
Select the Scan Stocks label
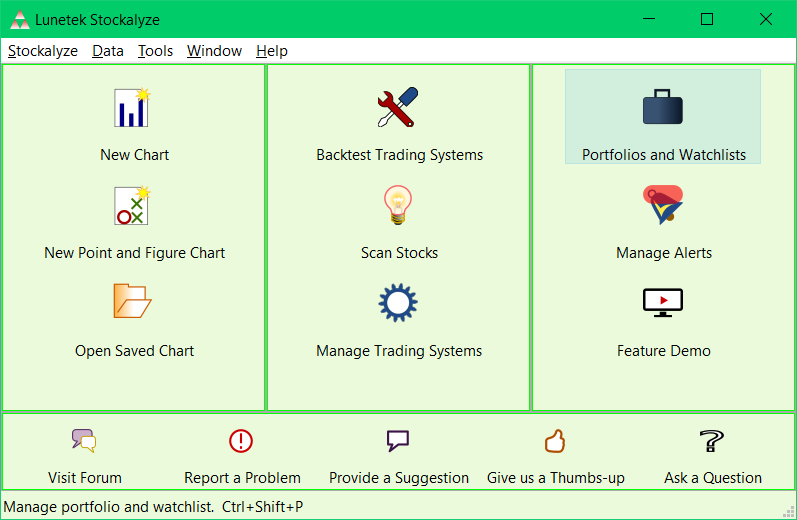400,253
